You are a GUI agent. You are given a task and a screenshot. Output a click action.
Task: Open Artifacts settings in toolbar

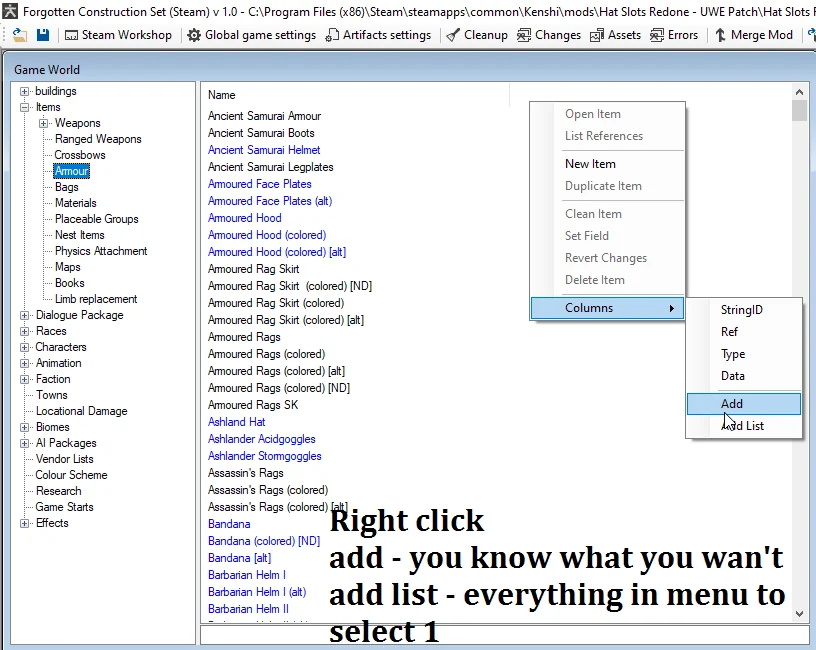[378, 35]
